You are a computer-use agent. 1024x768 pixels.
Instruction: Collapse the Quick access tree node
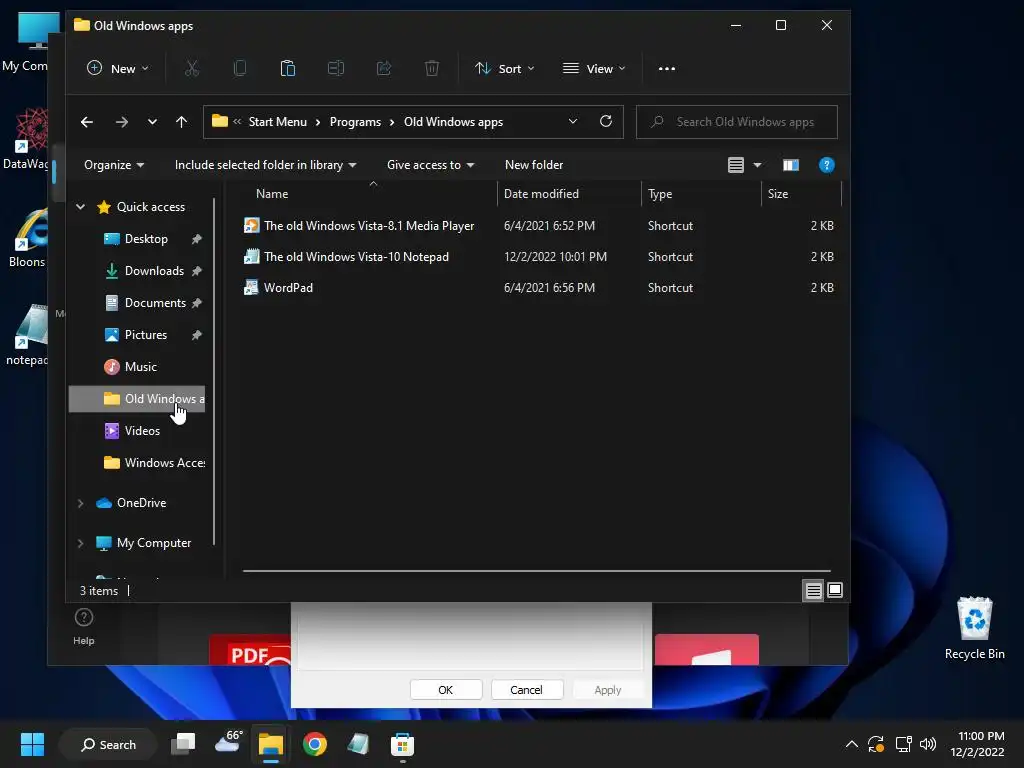[80, 207]
